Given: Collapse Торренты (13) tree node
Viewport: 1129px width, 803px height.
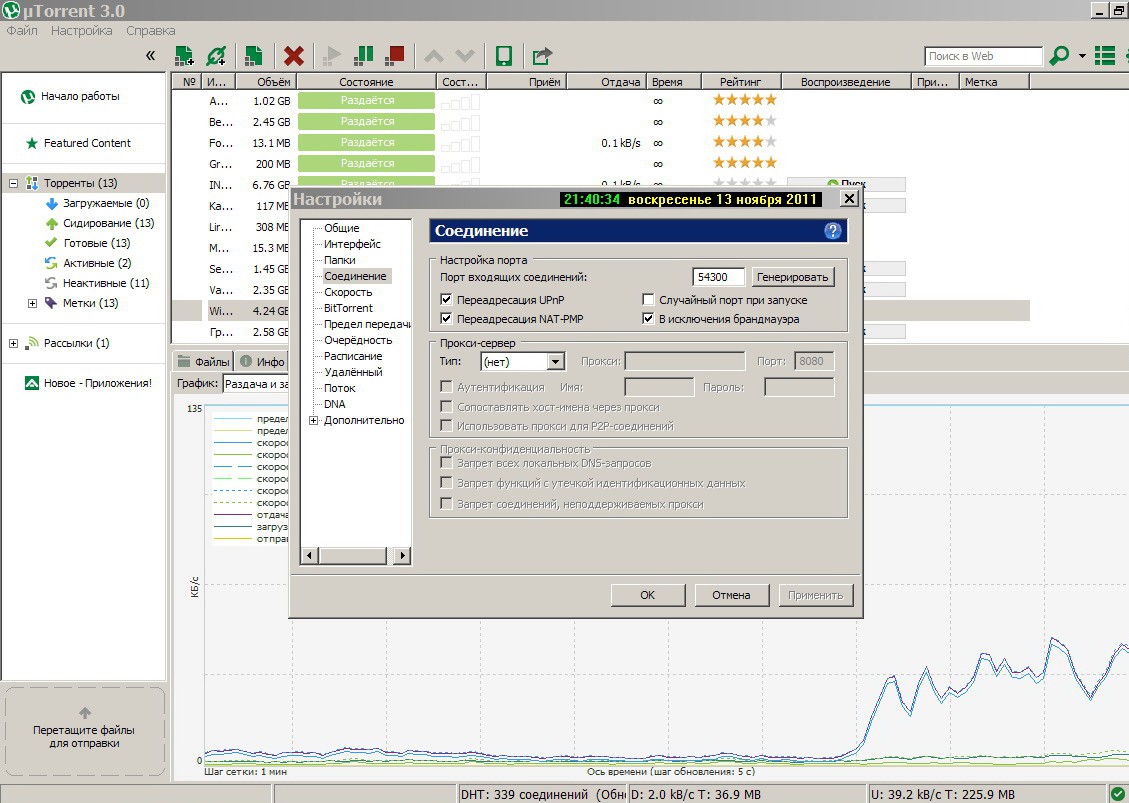Looking at the screenshot, I should [x=13, y=183].
